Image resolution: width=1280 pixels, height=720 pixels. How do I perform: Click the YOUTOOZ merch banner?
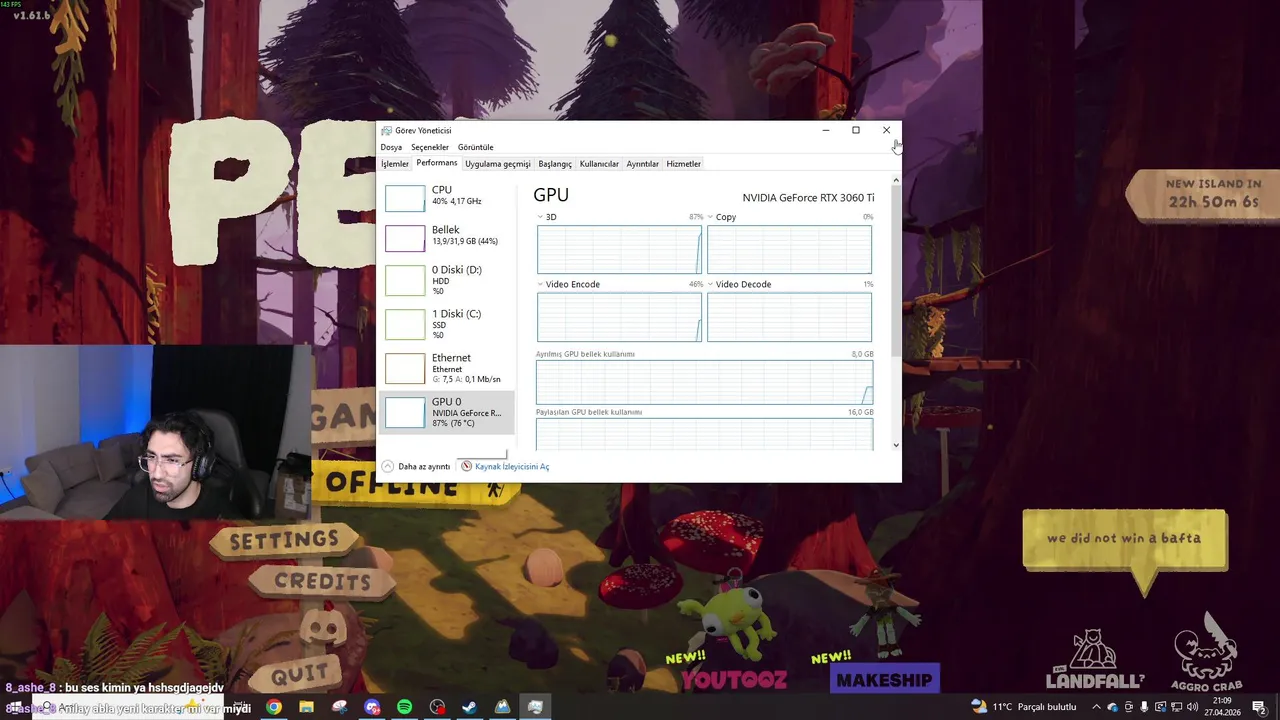734,680
